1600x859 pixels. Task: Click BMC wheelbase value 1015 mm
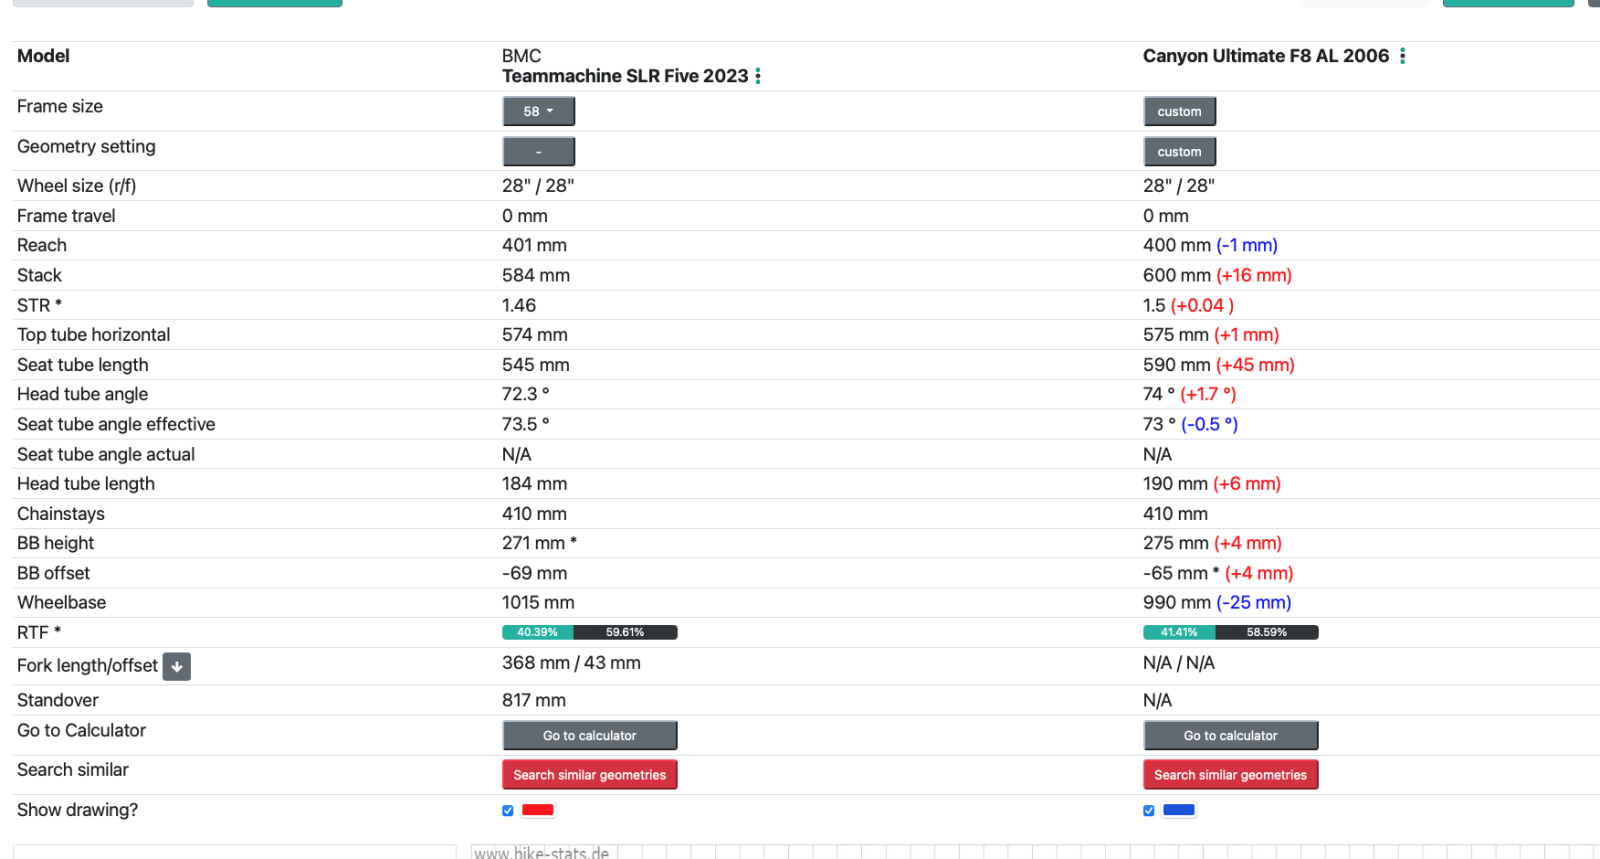pos(538,602)
